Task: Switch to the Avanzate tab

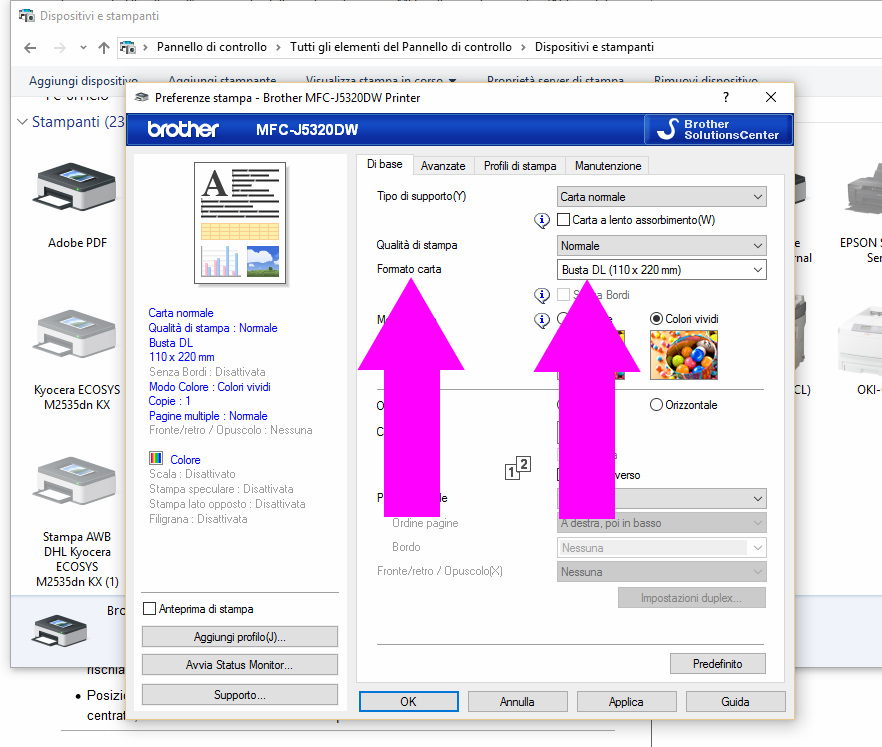Action: click(x=443, y=166)
